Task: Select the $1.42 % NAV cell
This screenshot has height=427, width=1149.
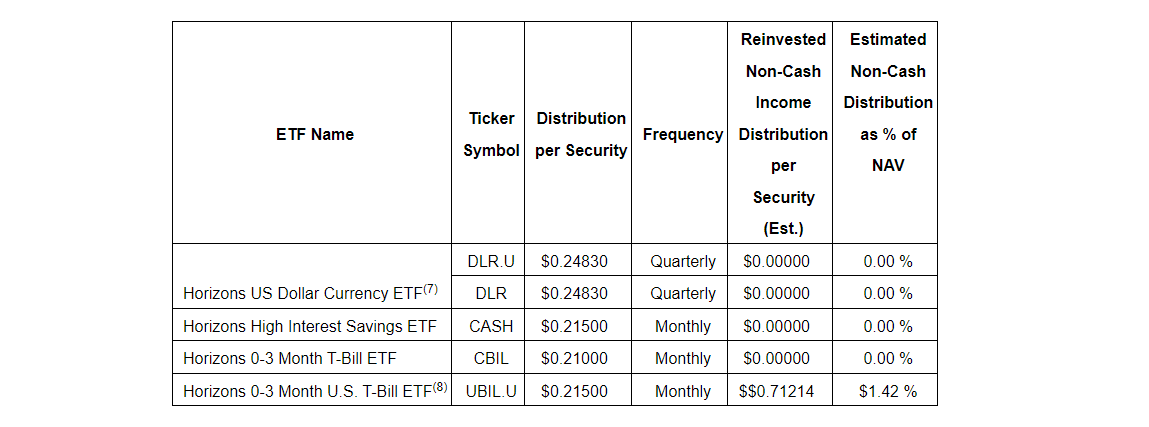Action: [887, 391]
